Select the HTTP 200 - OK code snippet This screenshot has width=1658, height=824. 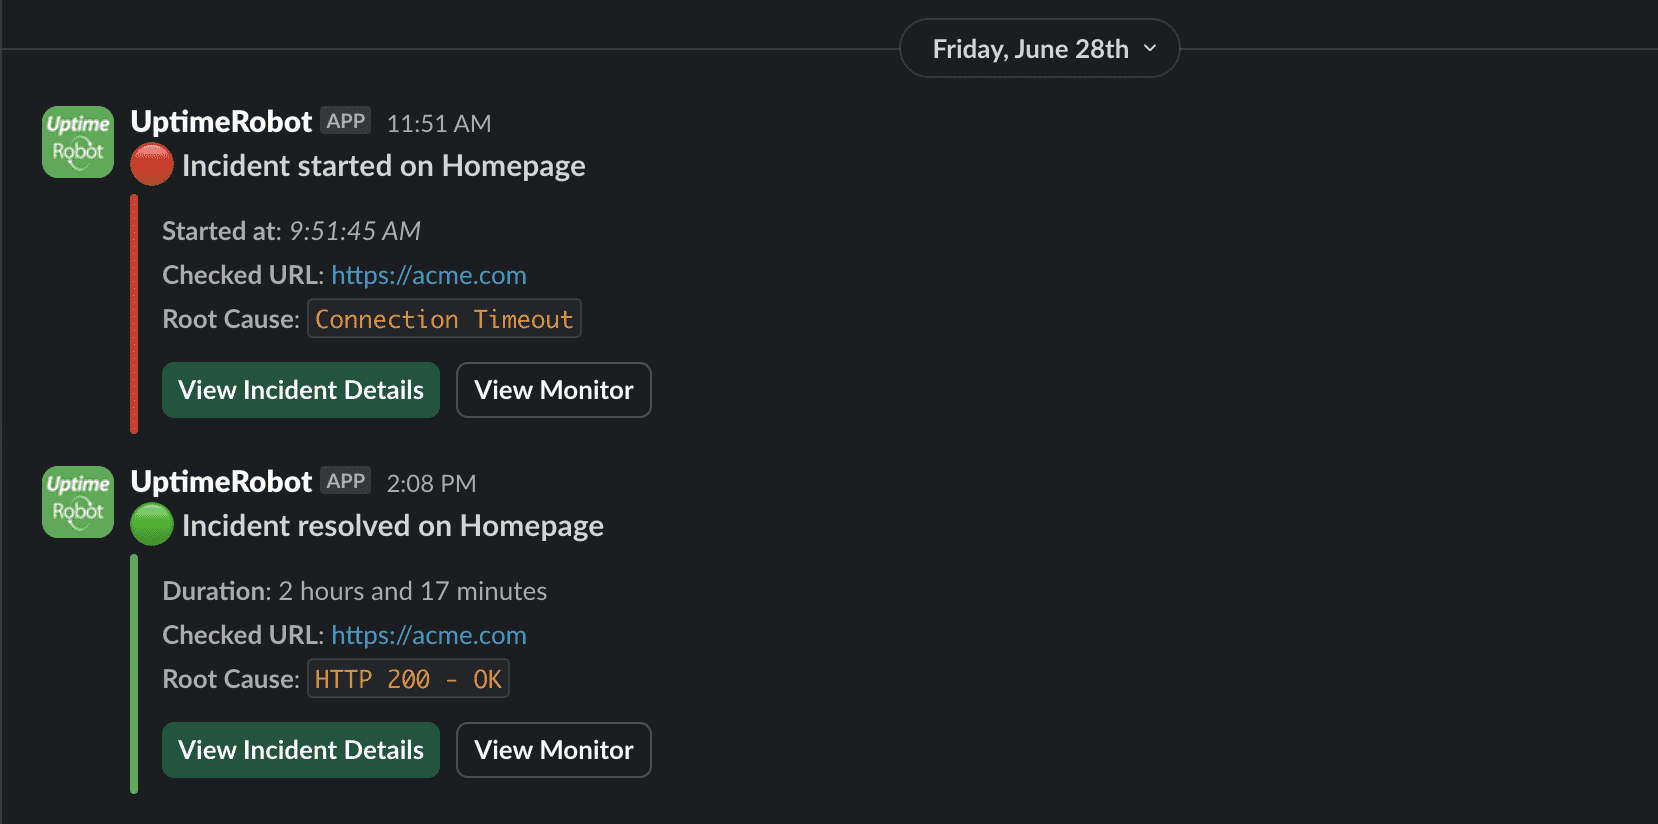(407, 678)
